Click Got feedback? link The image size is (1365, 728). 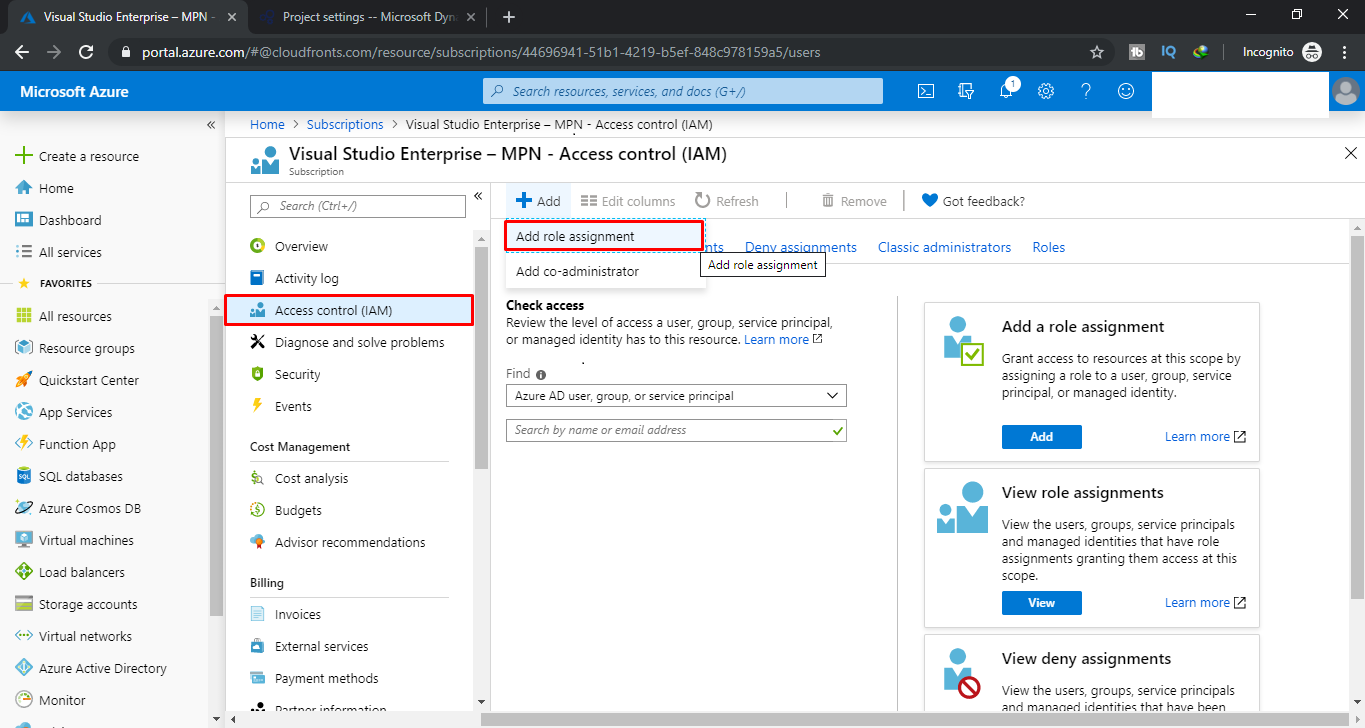(973, 201)
